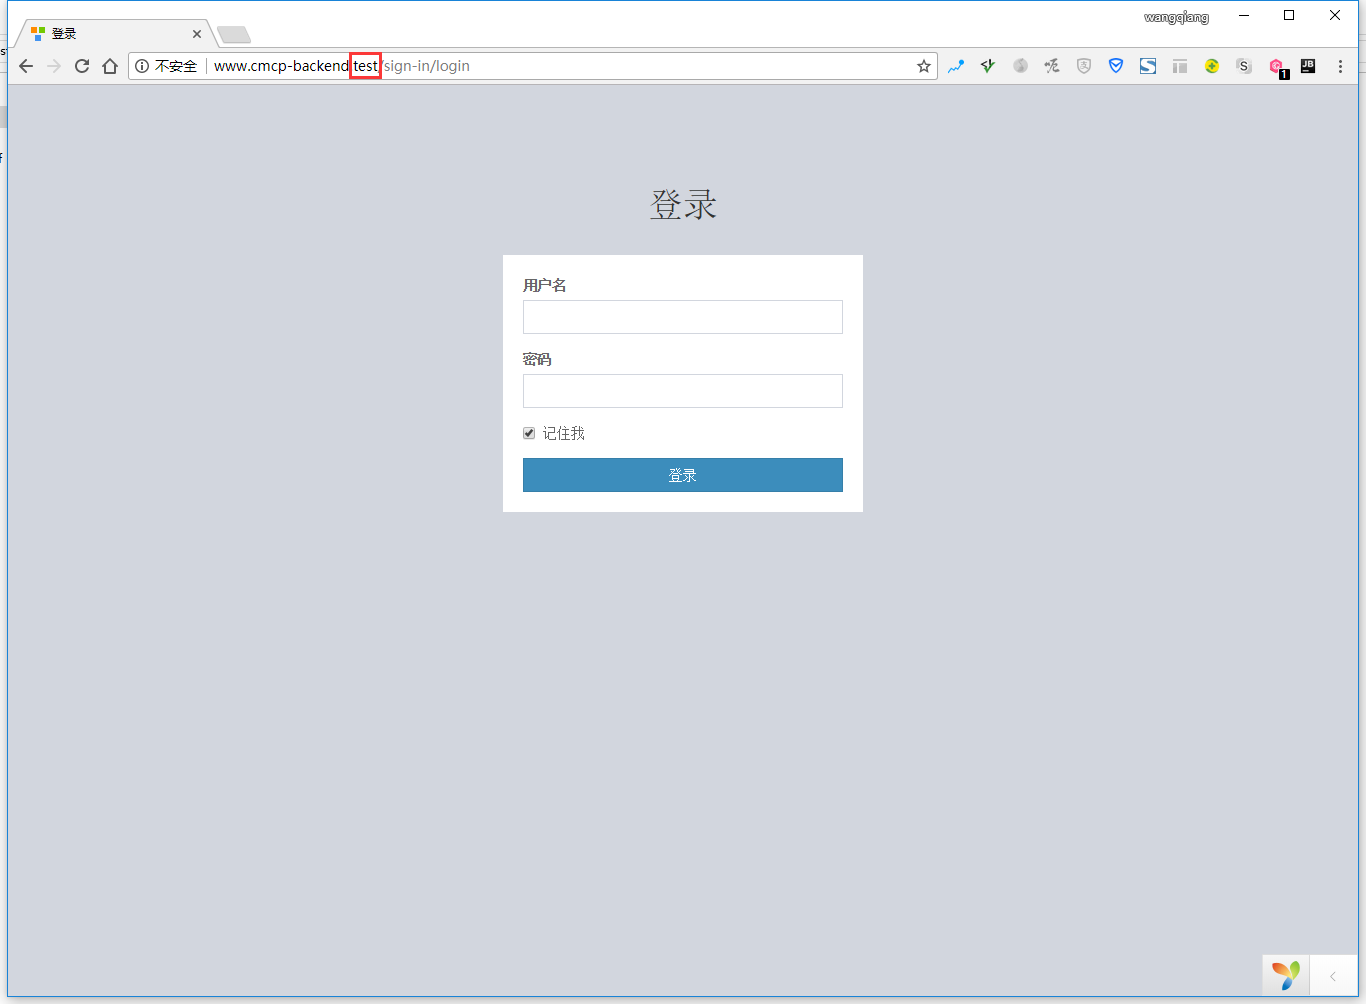Open the blue line-chart extension
The height and width of the screenshot is (1004, 1366).
tap(956, 66)
